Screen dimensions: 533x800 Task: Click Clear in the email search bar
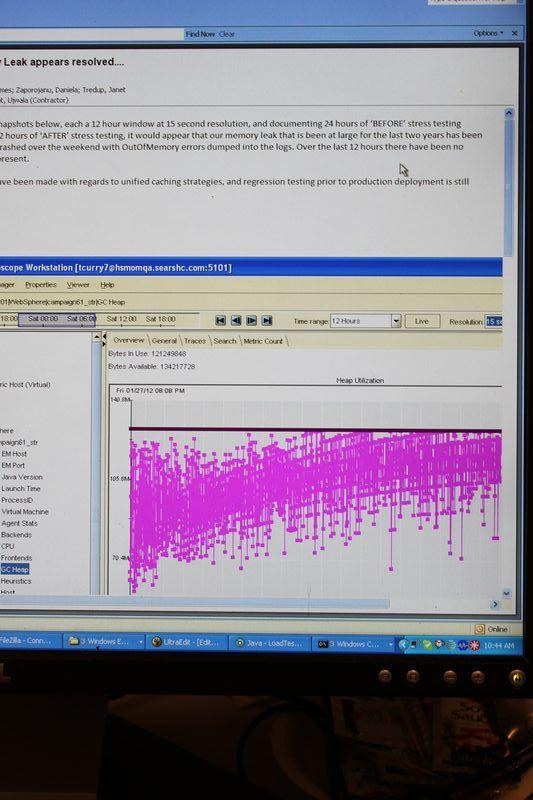[227, 34]
